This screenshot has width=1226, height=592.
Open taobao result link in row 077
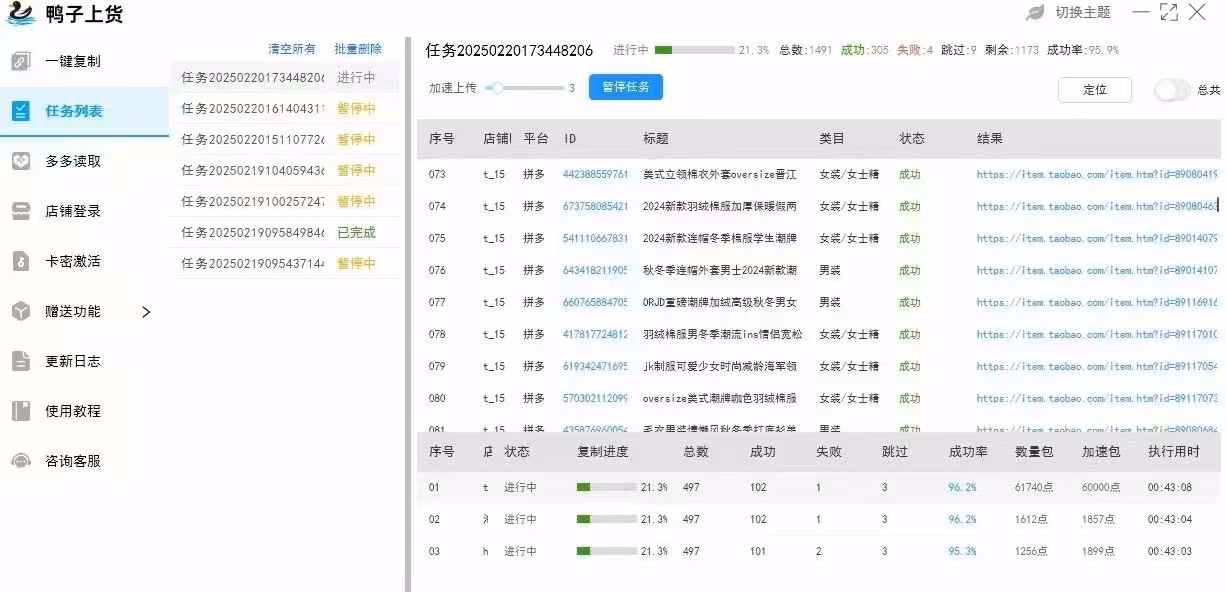pyautogui.click(x=1098, y=303)
